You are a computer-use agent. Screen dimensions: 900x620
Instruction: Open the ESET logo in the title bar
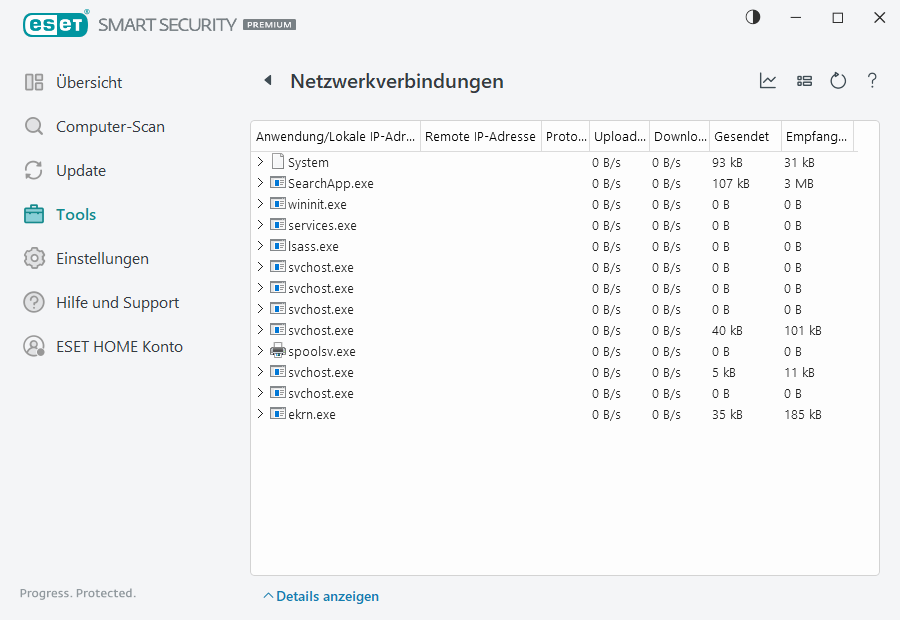click(56, 24)
